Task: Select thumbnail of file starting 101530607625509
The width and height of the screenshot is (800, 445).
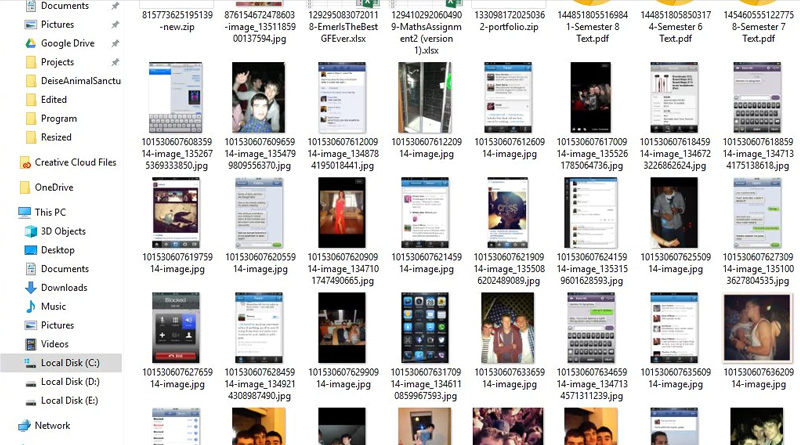Action: [x=674, y=213]
